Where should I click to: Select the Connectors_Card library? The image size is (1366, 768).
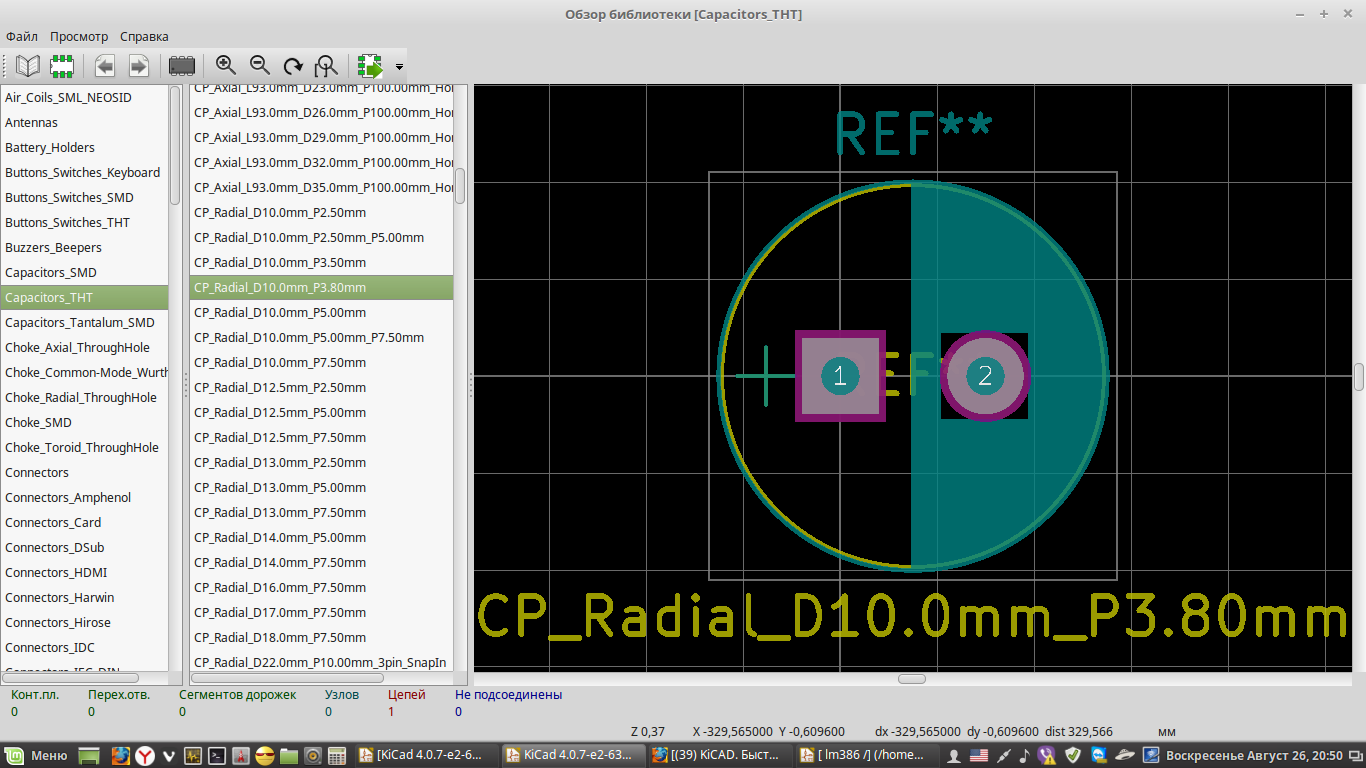[84, 522]
